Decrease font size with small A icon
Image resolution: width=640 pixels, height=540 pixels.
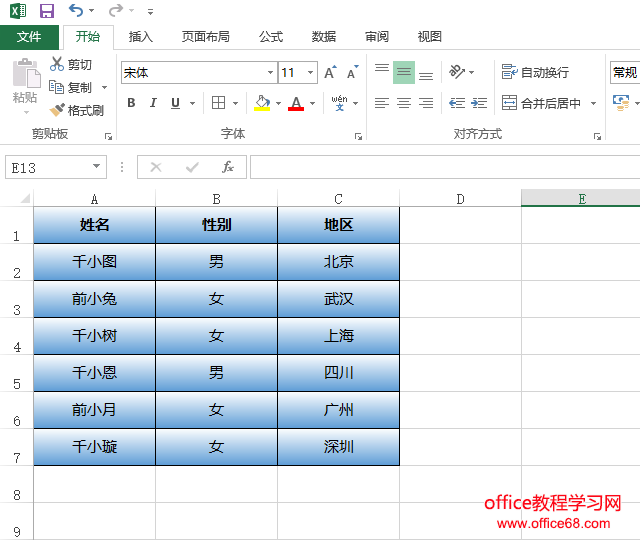pyautogui.click(x=353, y=72)
